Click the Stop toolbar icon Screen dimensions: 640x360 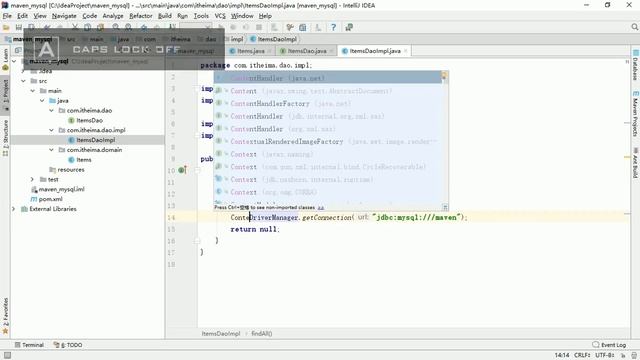pyautogui.click(x=259, y=27)
